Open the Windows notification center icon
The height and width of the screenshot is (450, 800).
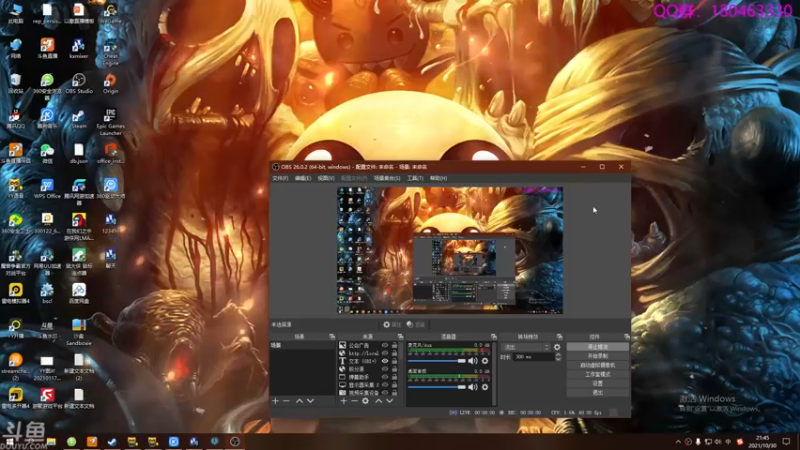[x=786, y=442]
